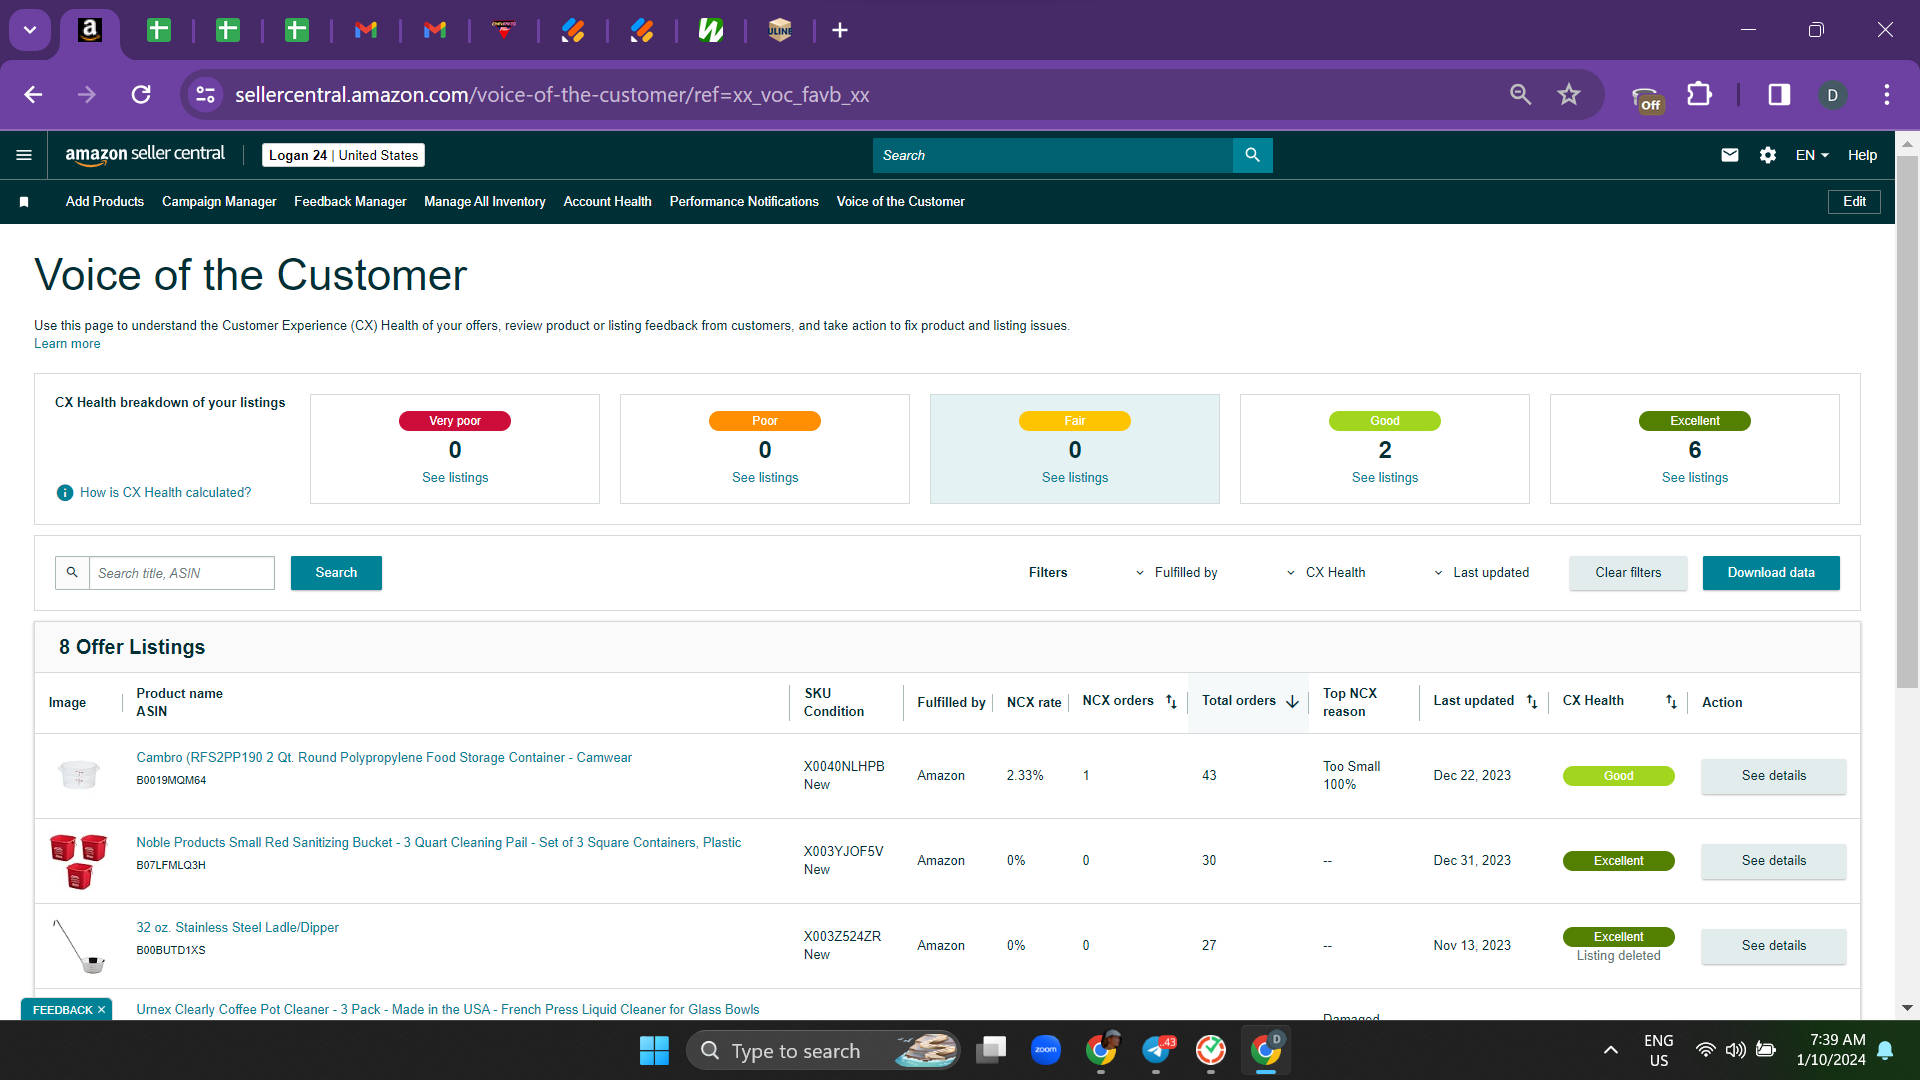Click the Clear filters button

pyautogui.click(x=1628, y=573)
